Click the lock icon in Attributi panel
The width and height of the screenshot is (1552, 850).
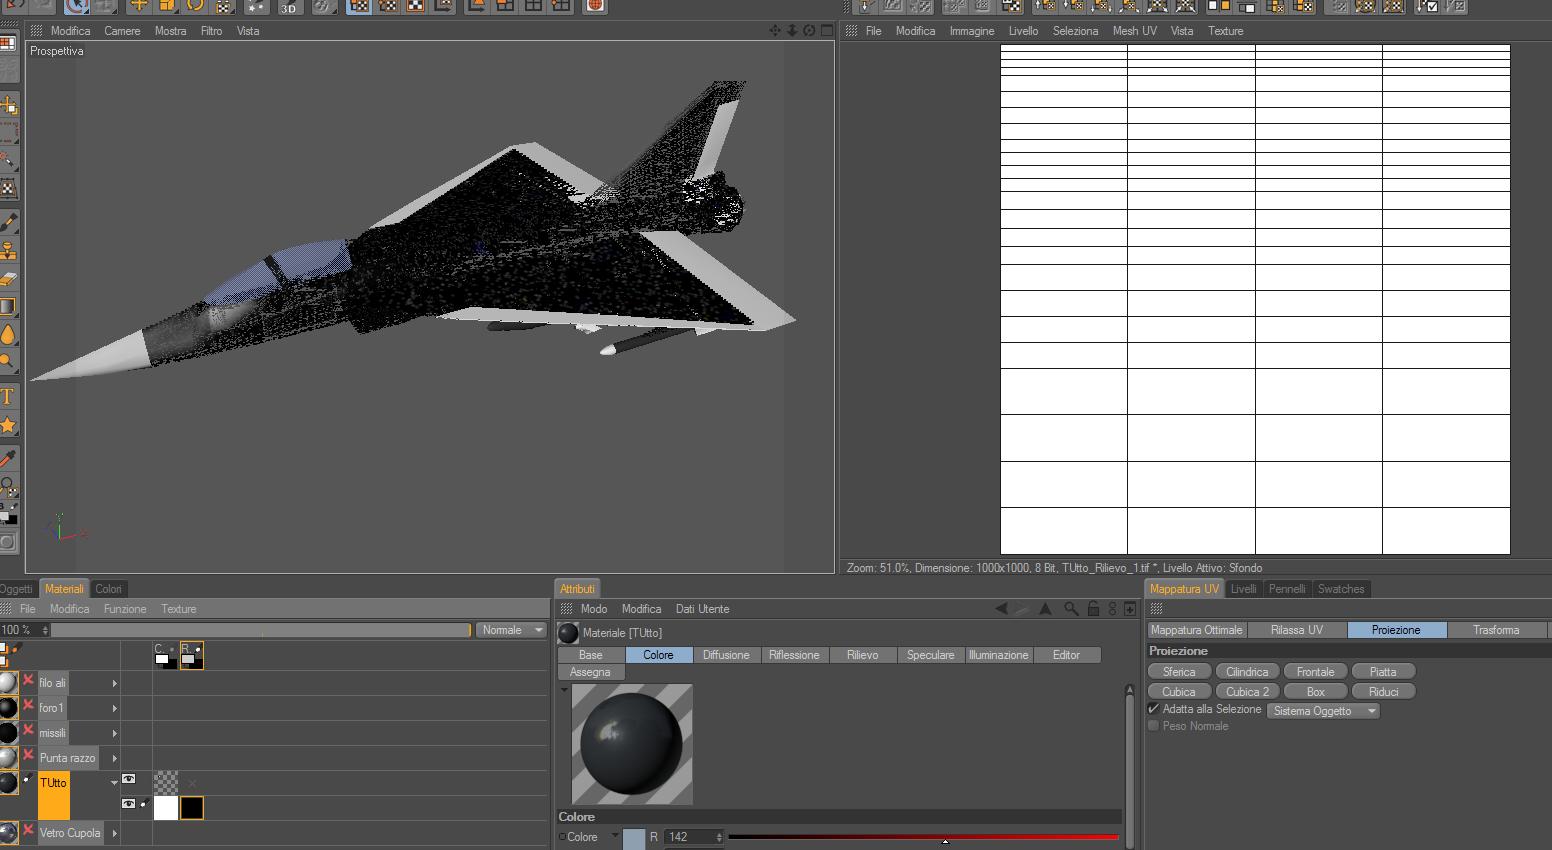[x=1093, y=609]
